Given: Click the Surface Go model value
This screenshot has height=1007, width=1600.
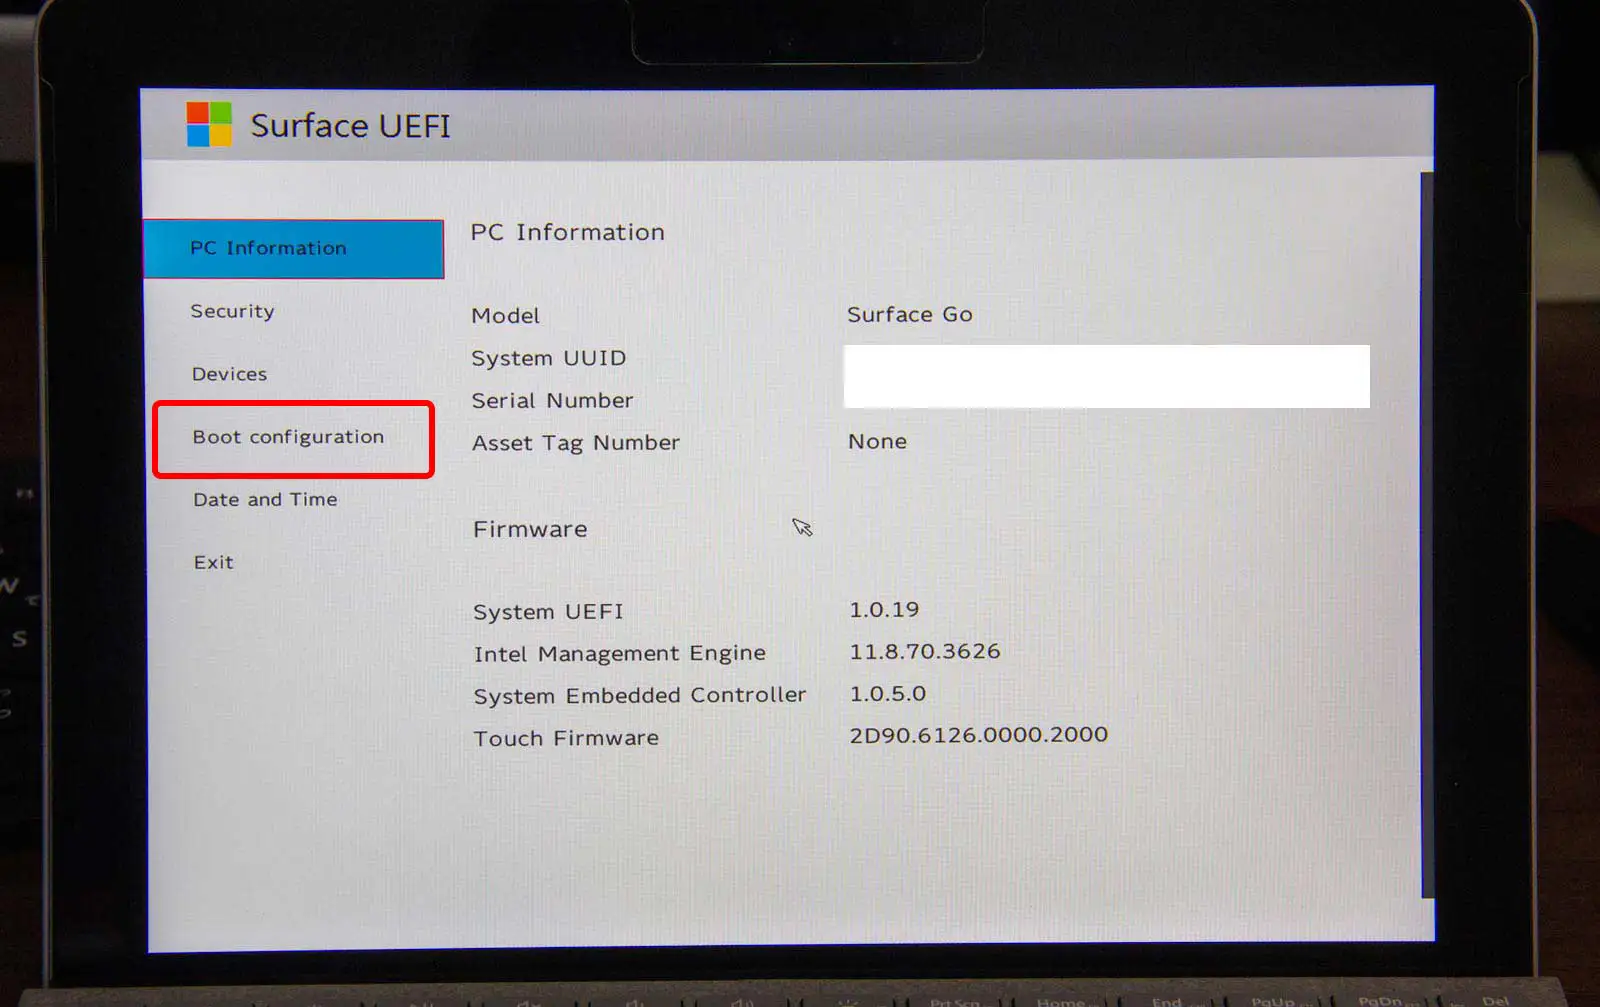Looking at the screenshot, I should pos(909,314).
